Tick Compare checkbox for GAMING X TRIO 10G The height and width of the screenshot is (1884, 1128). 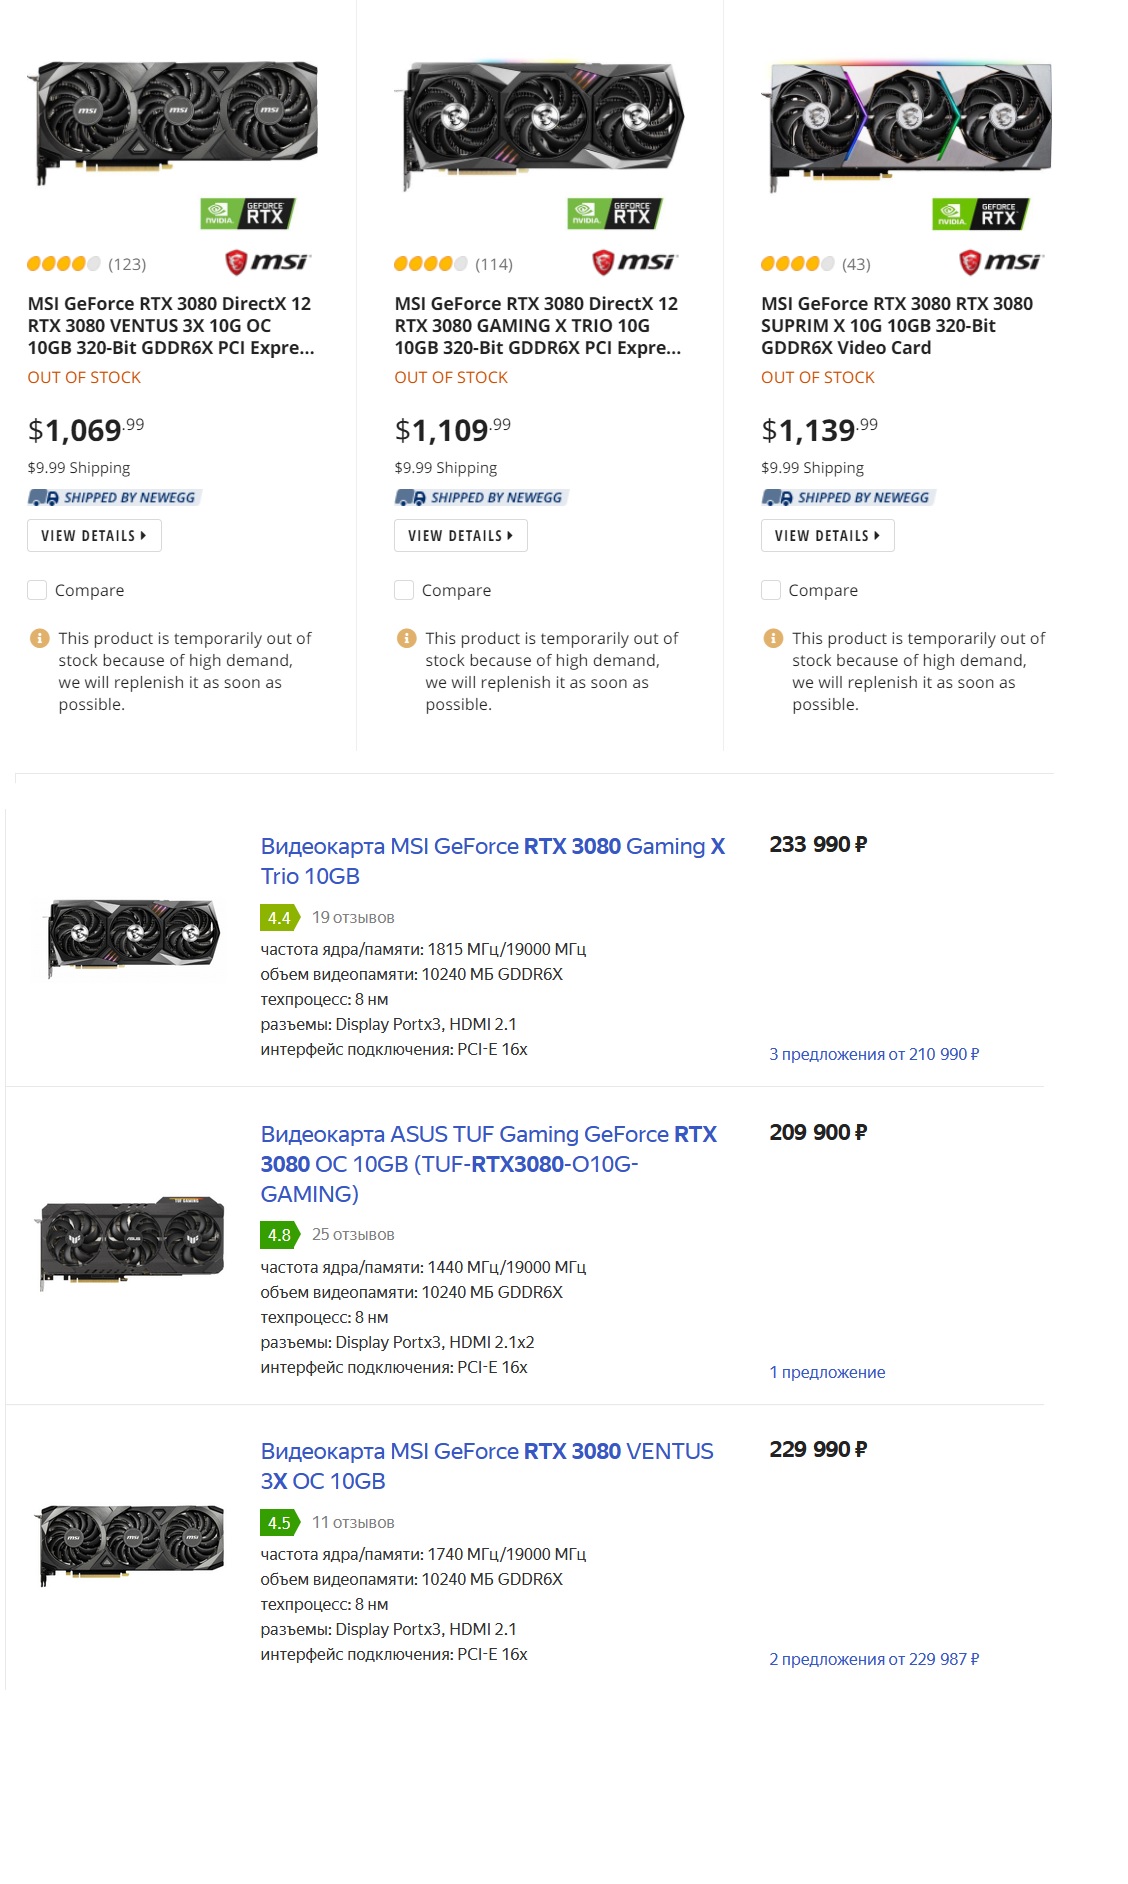404,590
